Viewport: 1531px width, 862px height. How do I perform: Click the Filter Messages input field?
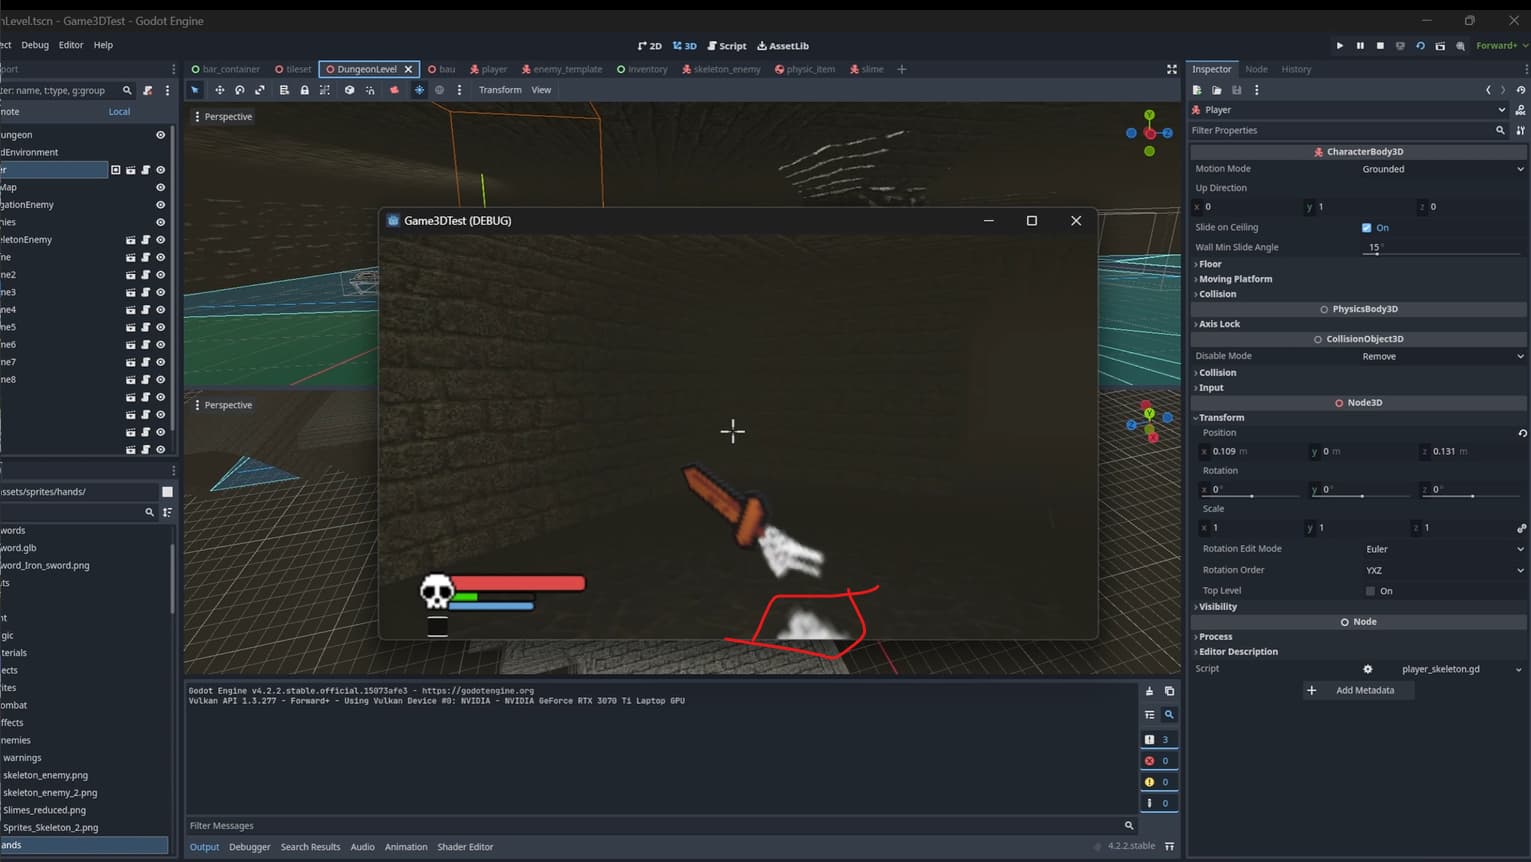(600, 825)
